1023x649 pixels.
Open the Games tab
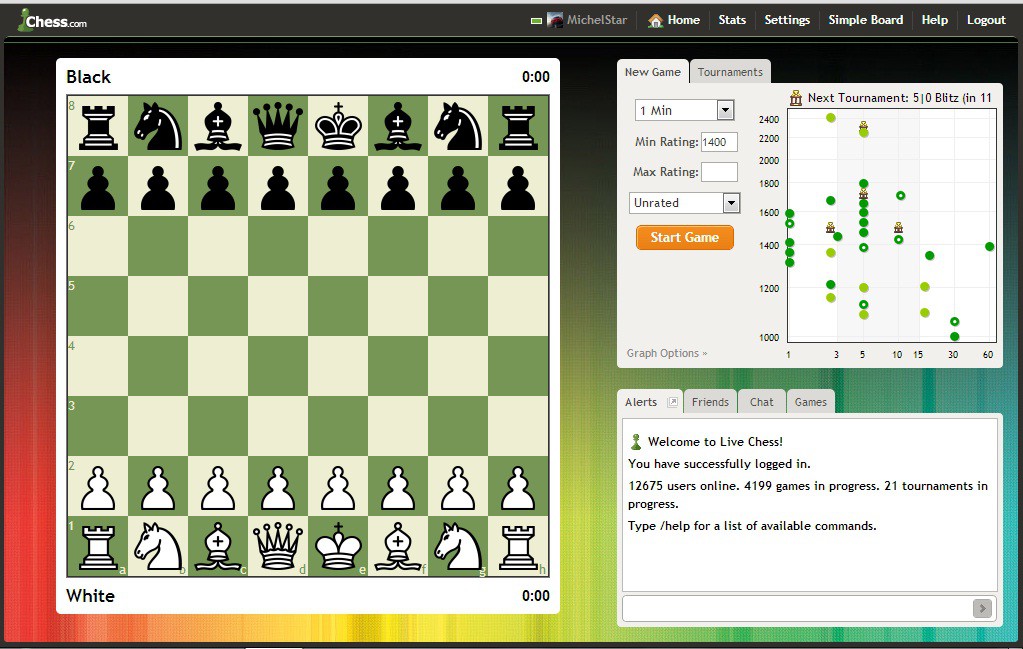pos(810,402)
